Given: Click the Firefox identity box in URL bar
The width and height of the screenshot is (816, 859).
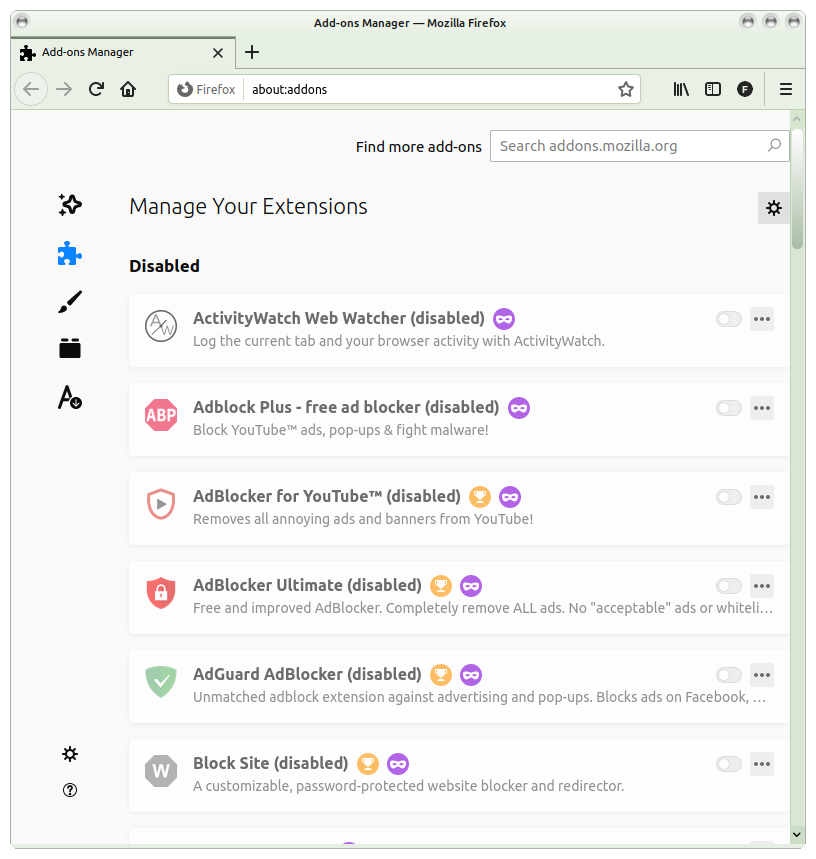Looking at the screenshot, I should click(x=206, y=89).
